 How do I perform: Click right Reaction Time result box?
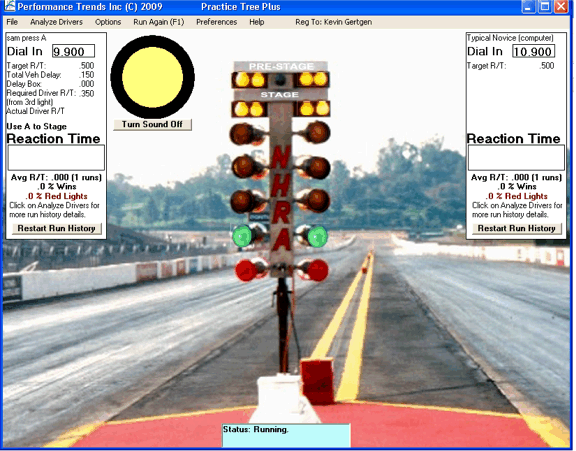coord(516,158)
